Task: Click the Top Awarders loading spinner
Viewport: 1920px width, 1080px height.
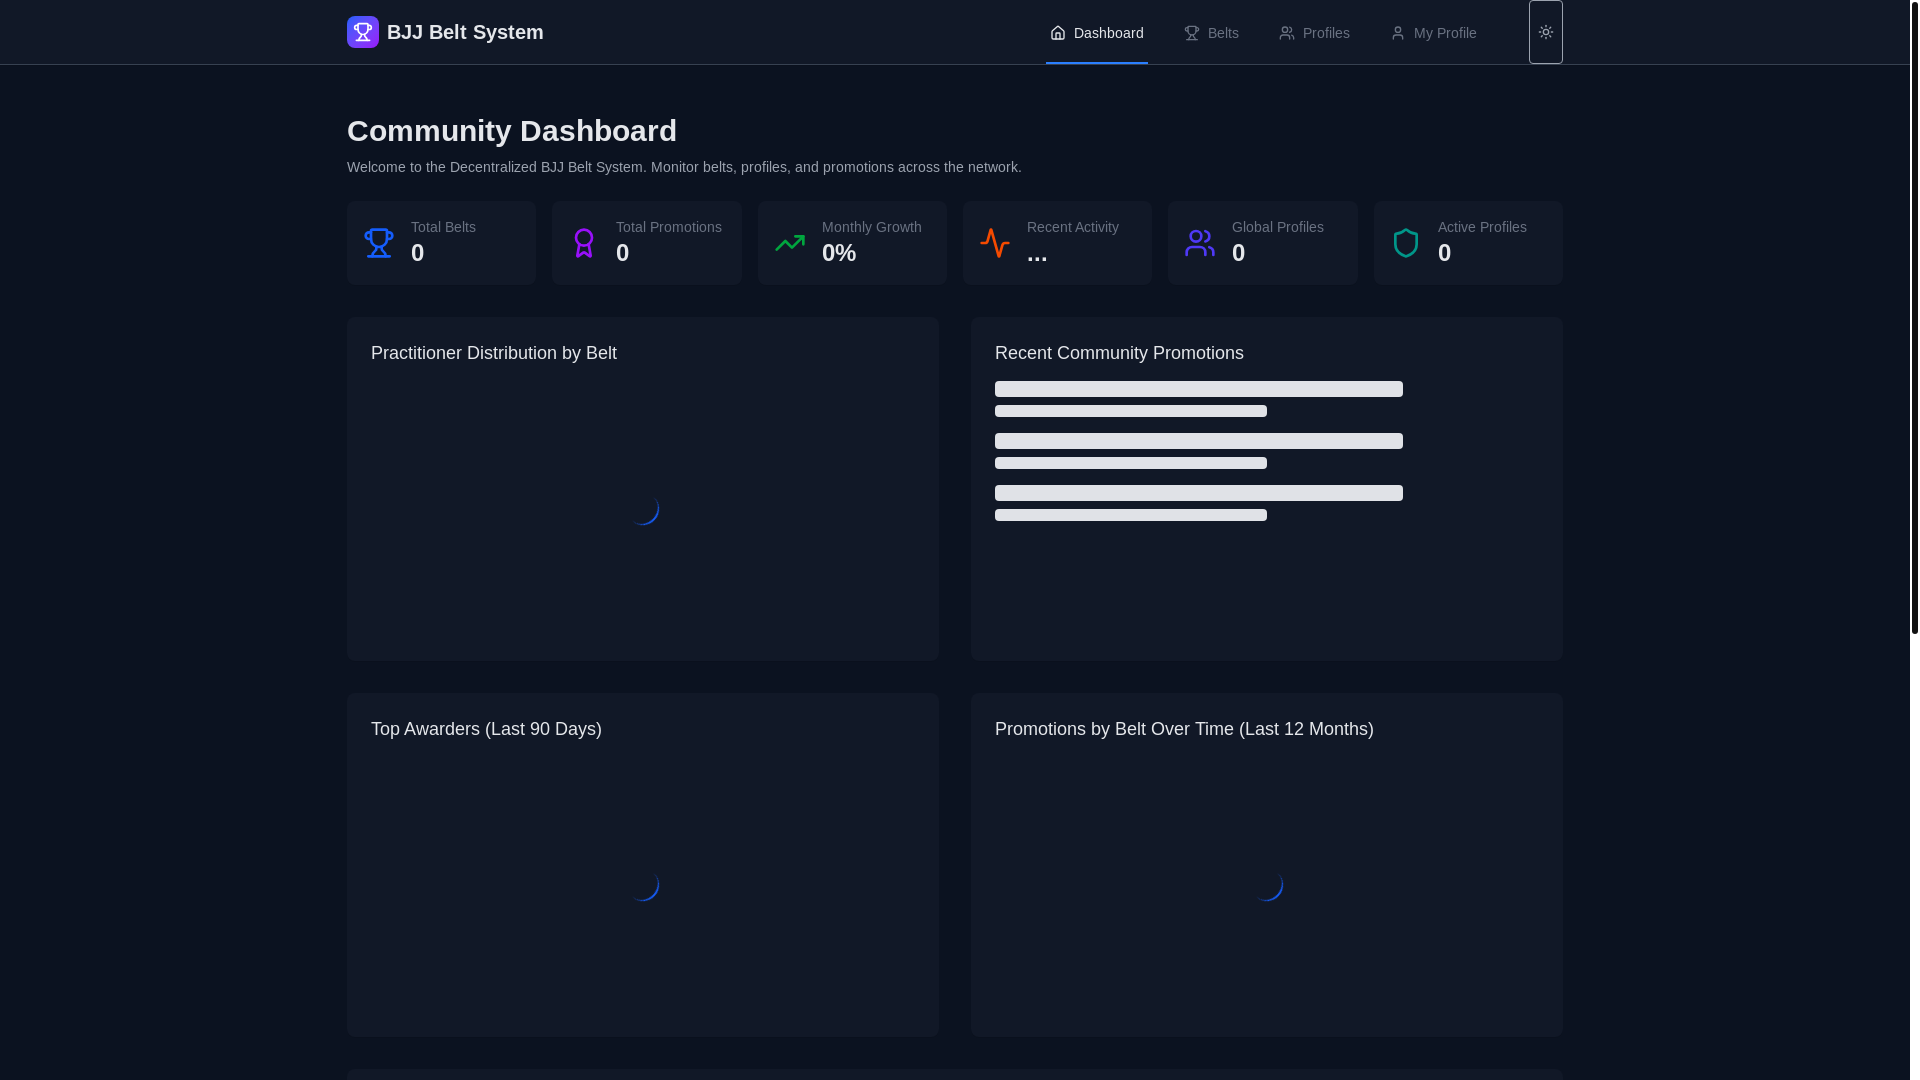Action: 643,885
